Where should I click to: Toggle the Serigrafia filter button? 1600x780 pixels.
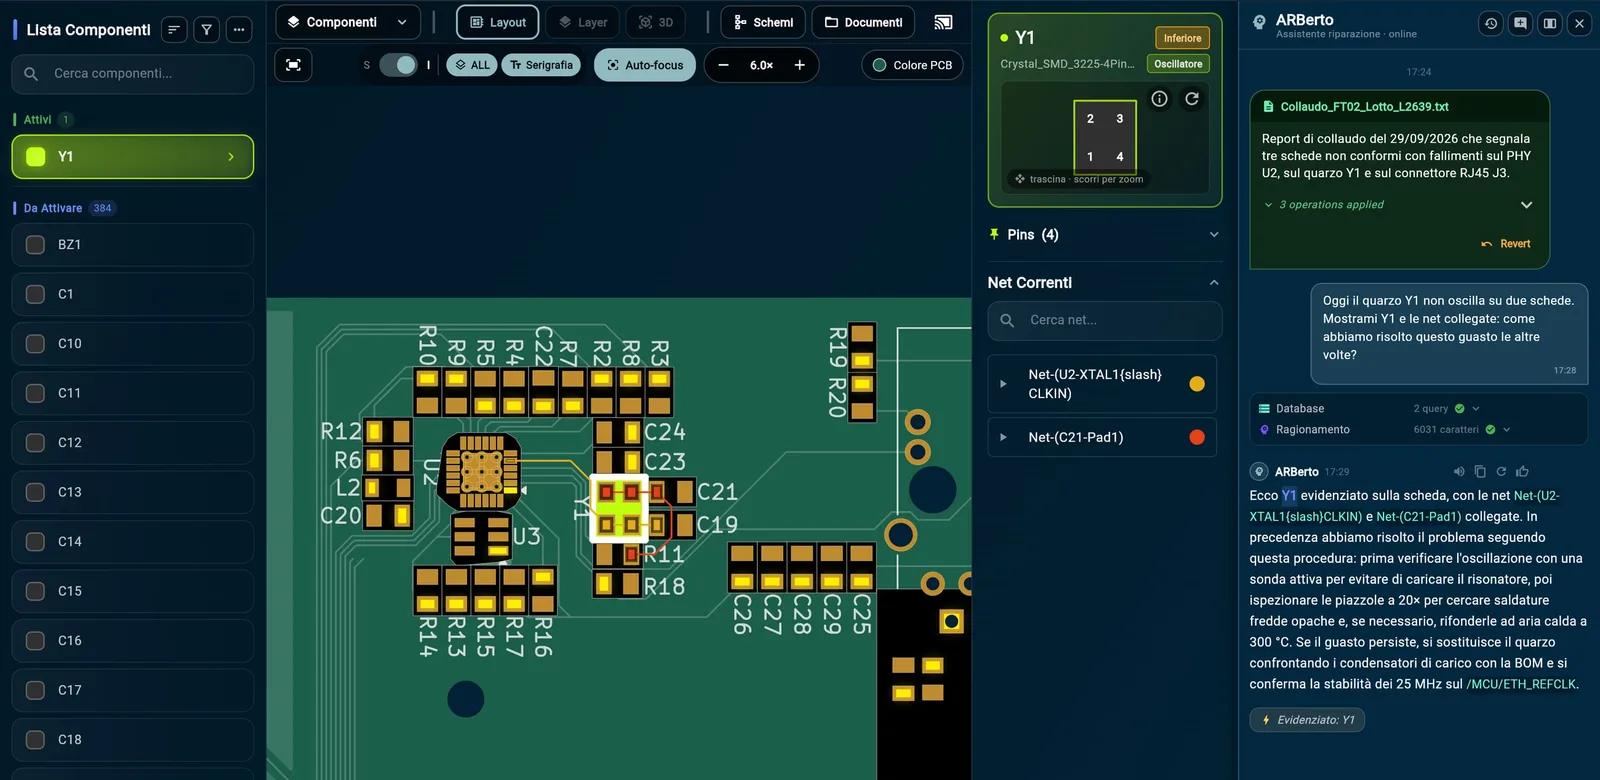click(541, 65)
